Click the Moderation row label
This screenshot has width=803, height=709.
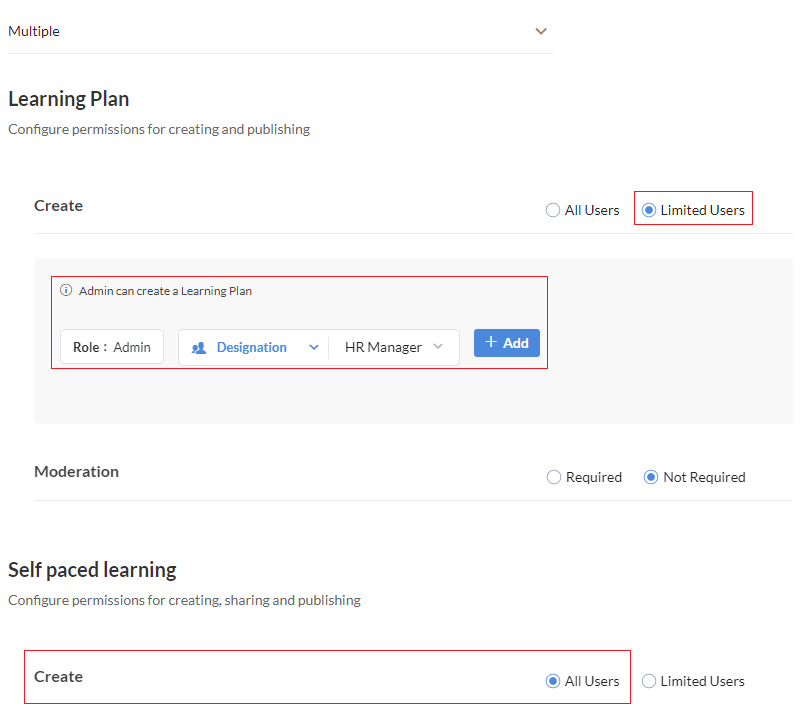click(x=76, y=472)
